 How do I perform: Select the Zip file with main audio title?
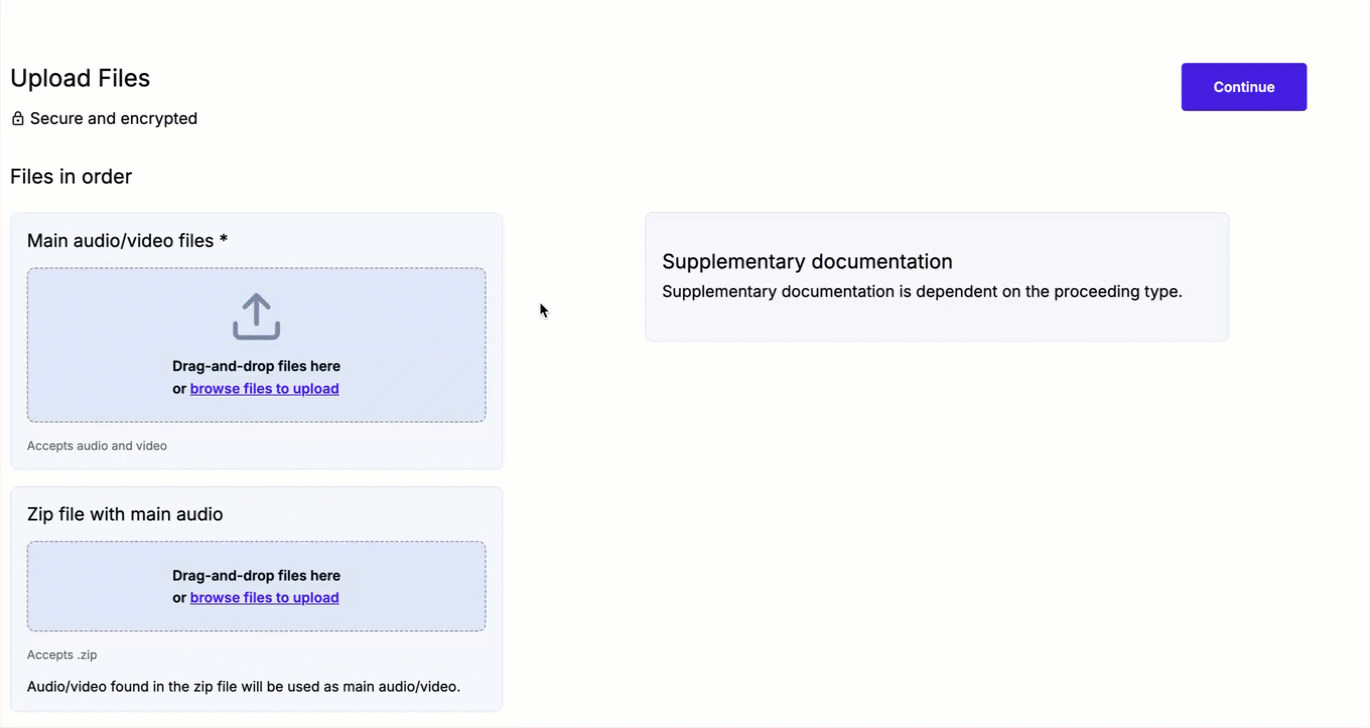[x=125, y=514]
